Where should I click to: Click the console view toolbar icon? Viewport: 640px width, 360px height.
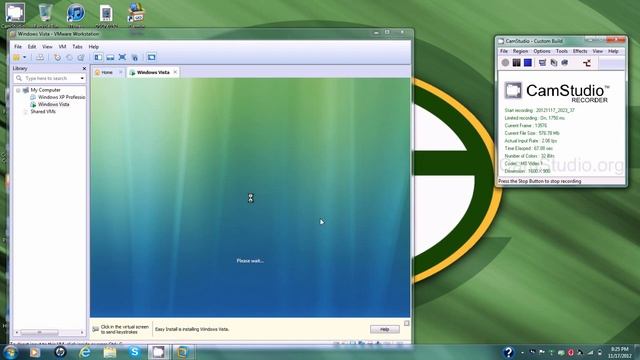[151, 58]
